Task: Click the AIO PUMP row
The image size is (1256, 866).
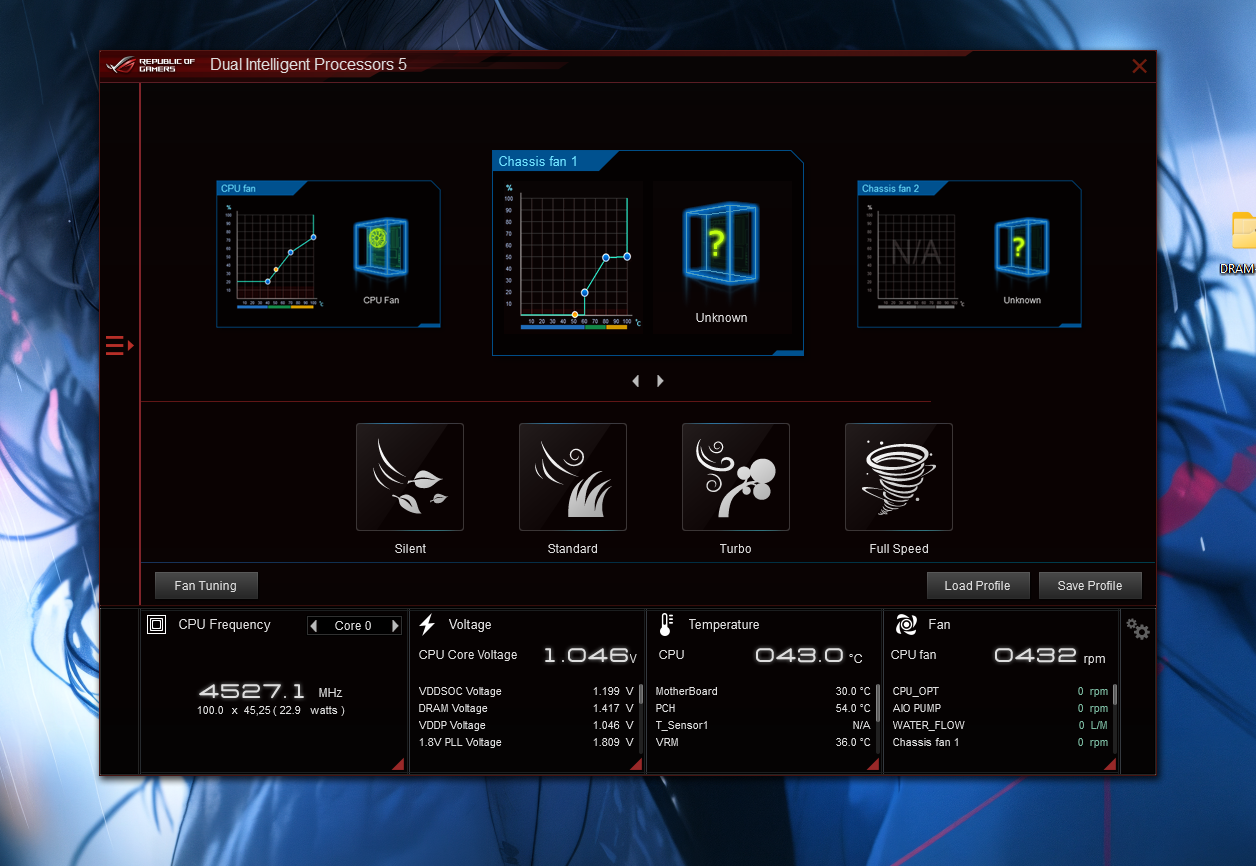Action: [x=1000, y=709]
